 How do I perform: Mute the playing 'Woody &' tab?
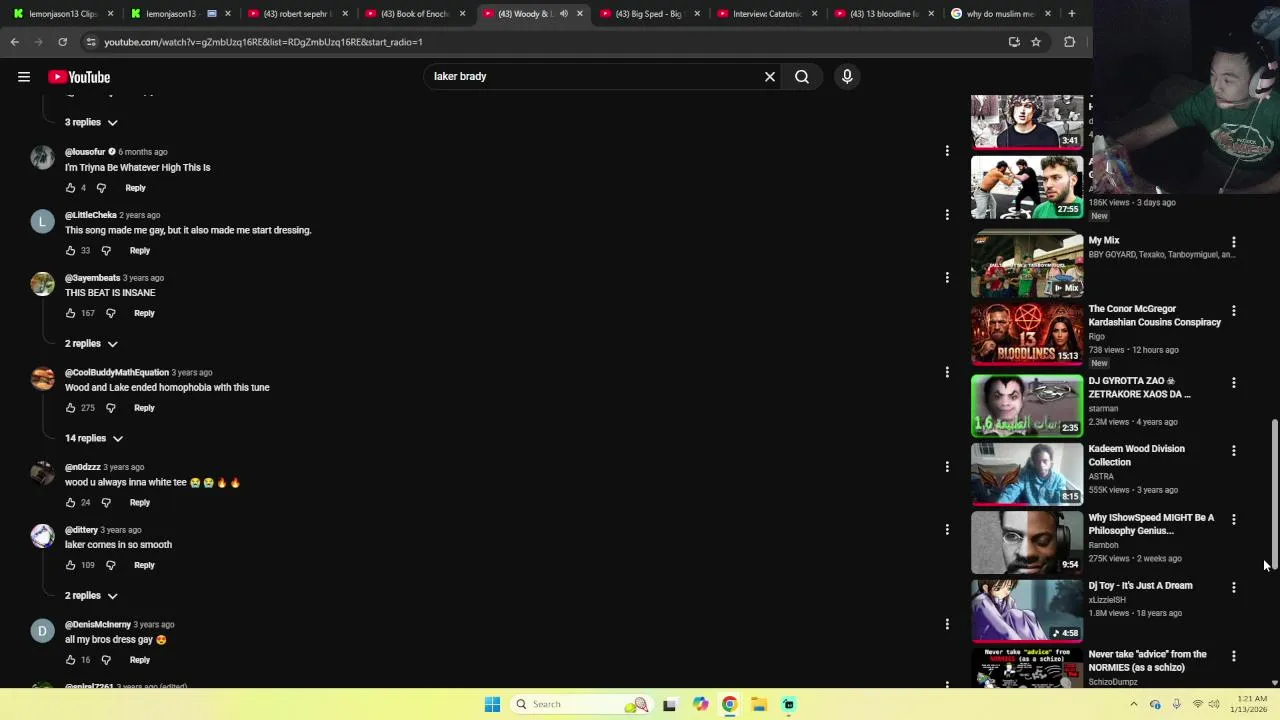pos(563,14)
